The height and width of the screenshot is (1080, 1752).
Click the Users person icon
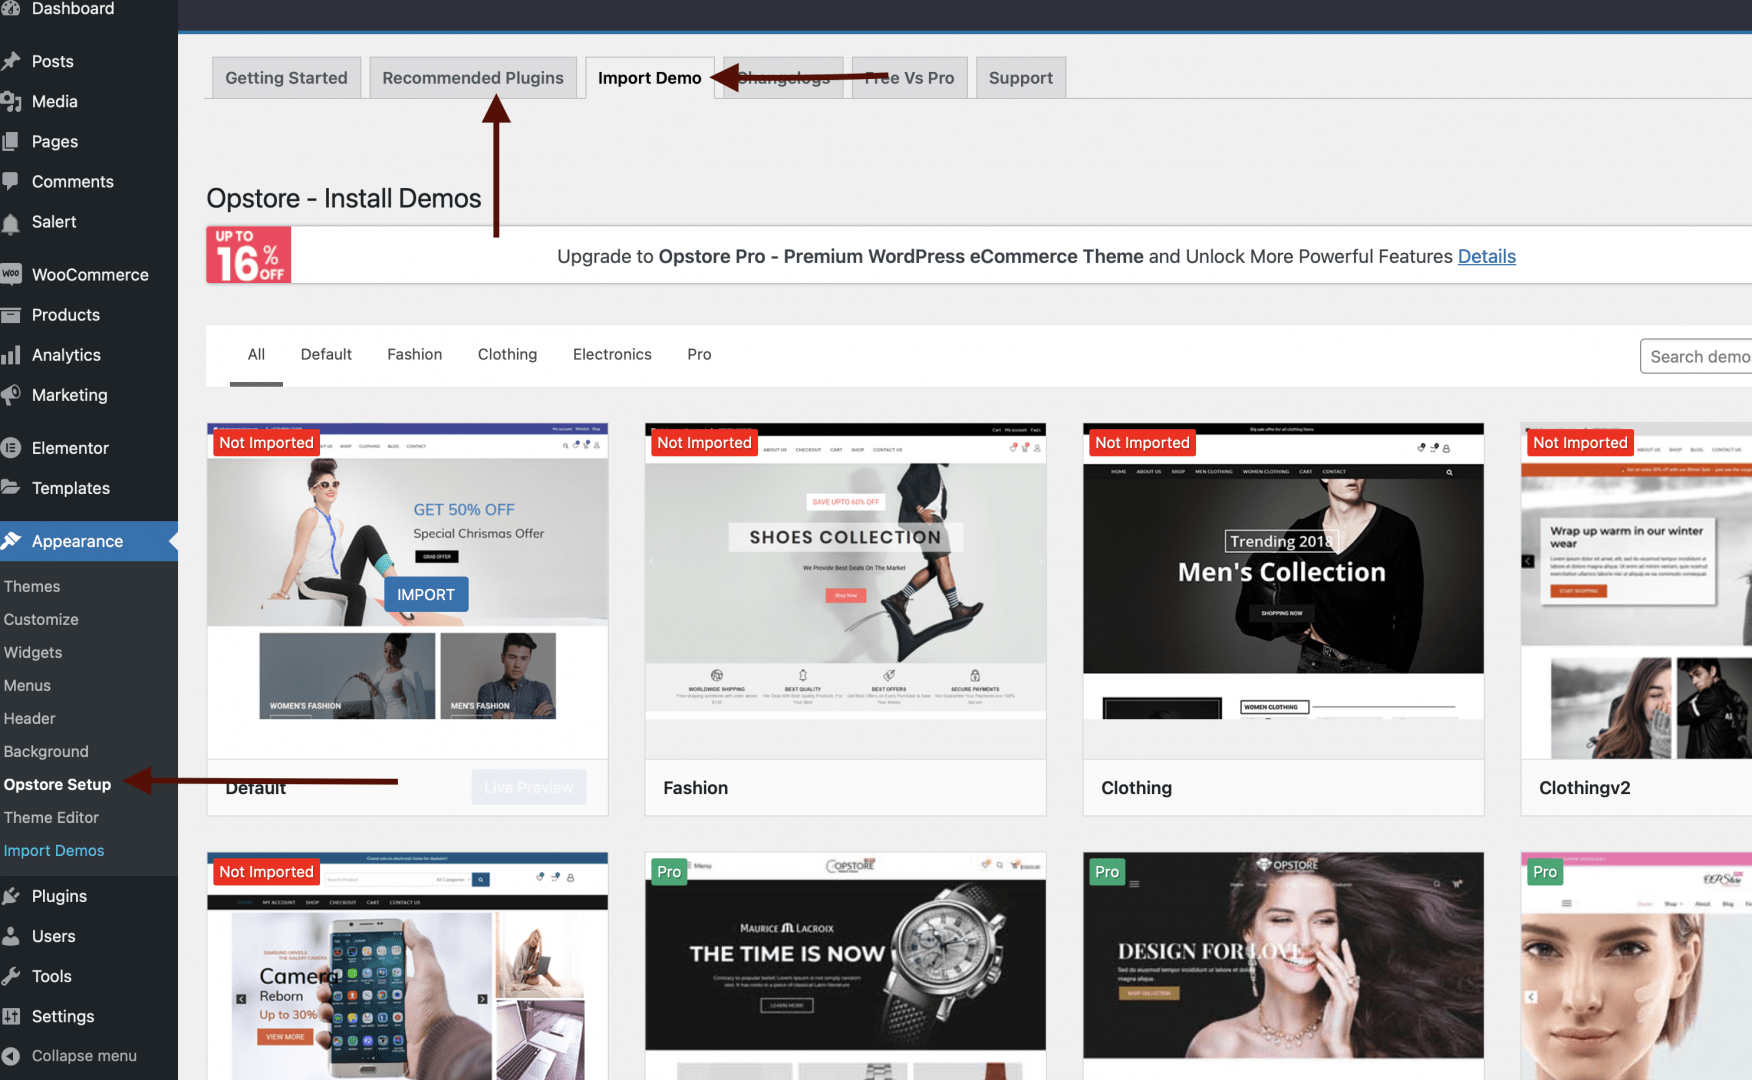tap(11, 935)
